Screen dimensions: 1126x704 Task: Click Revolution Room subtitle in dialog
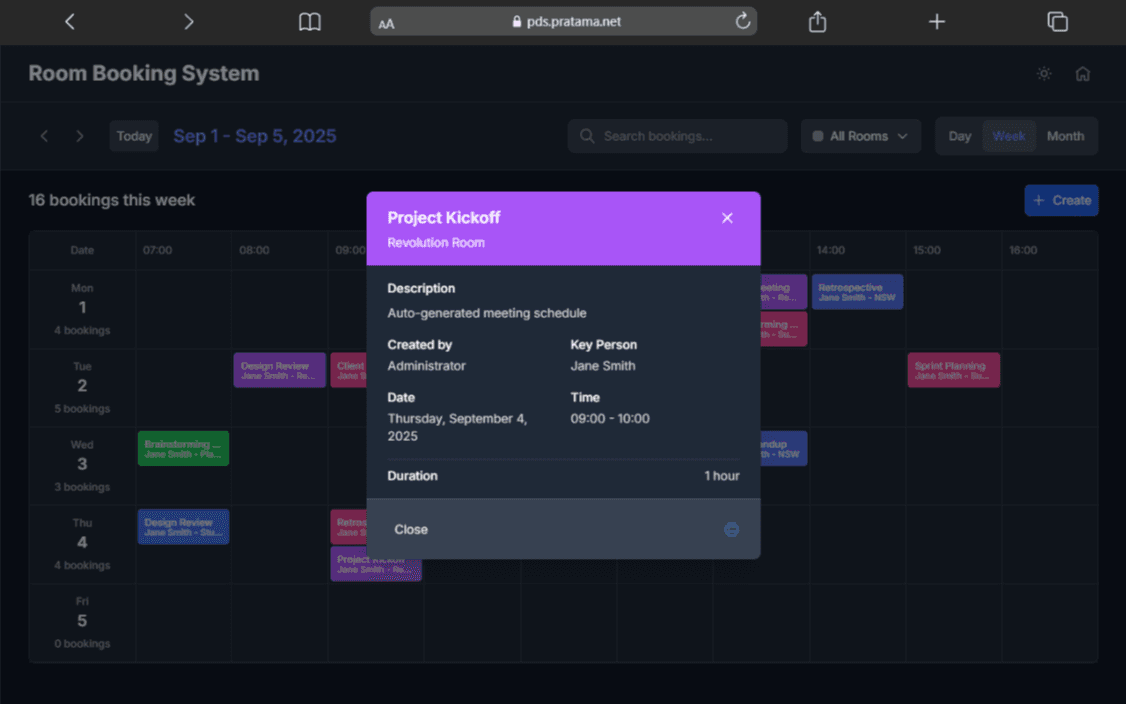click(436, 243)
